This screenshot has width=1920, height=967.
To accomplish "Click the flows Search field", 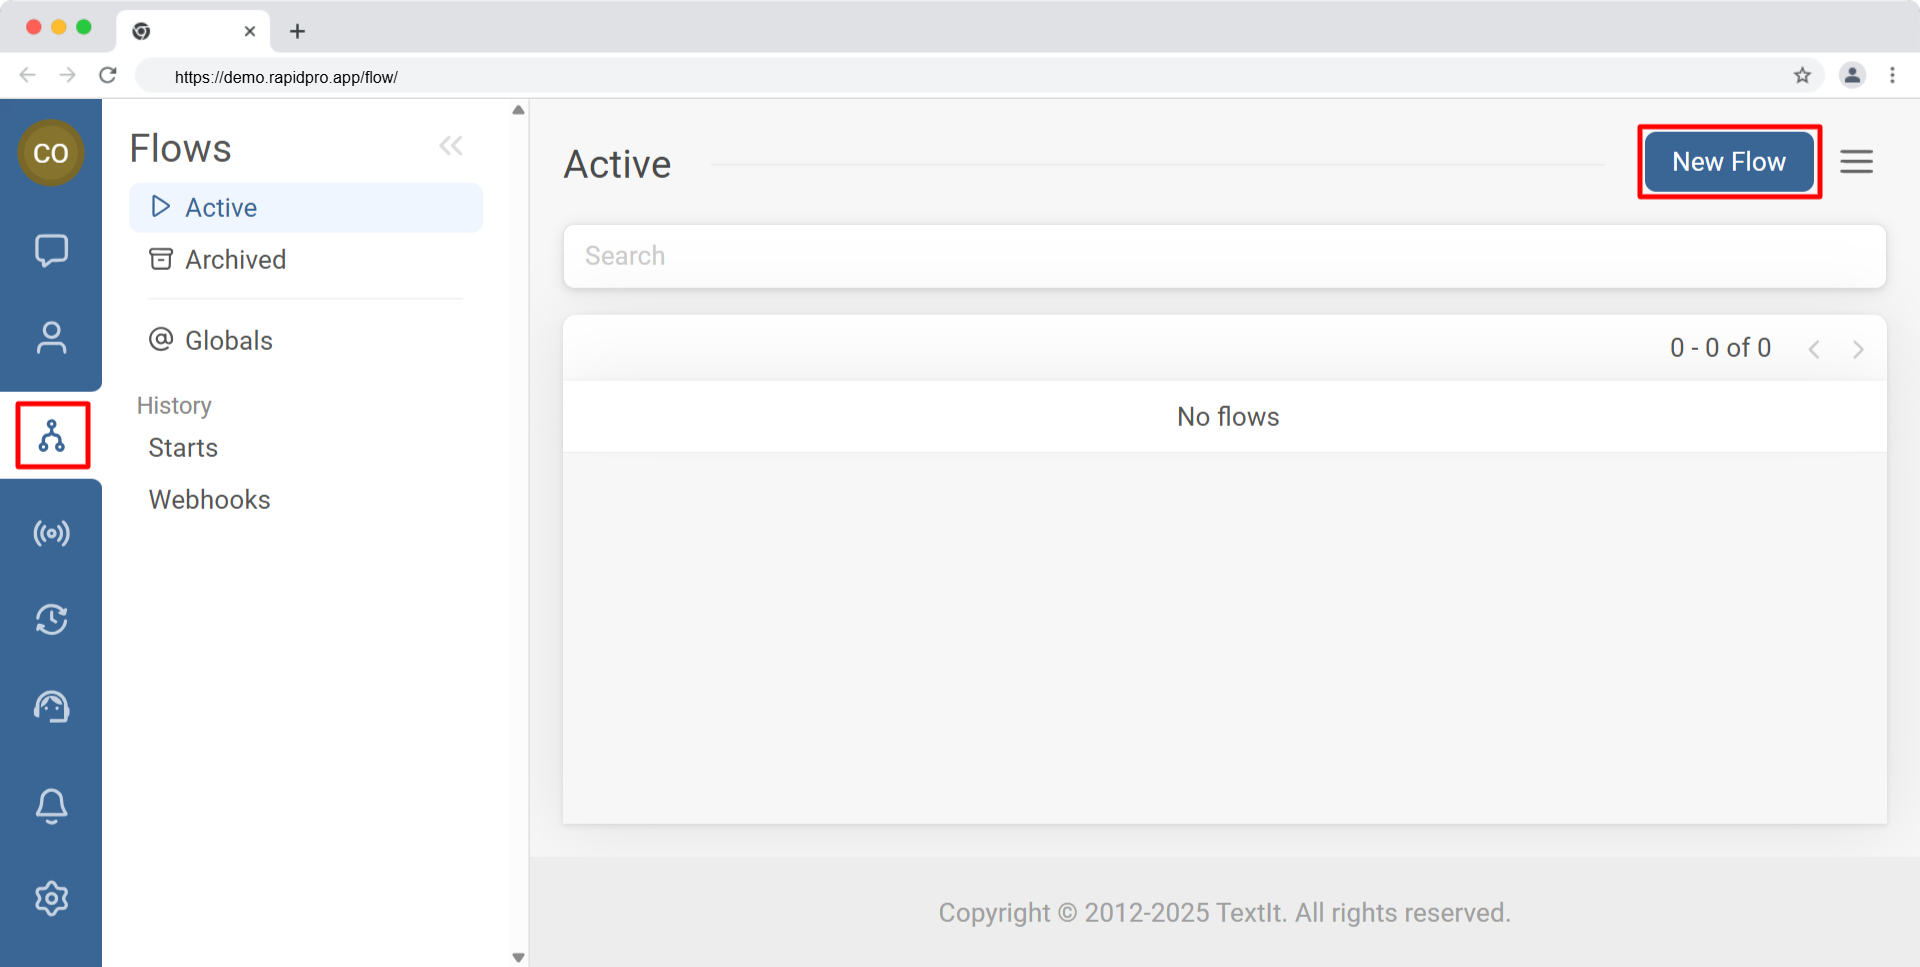I will click(x=1224, y=256).
